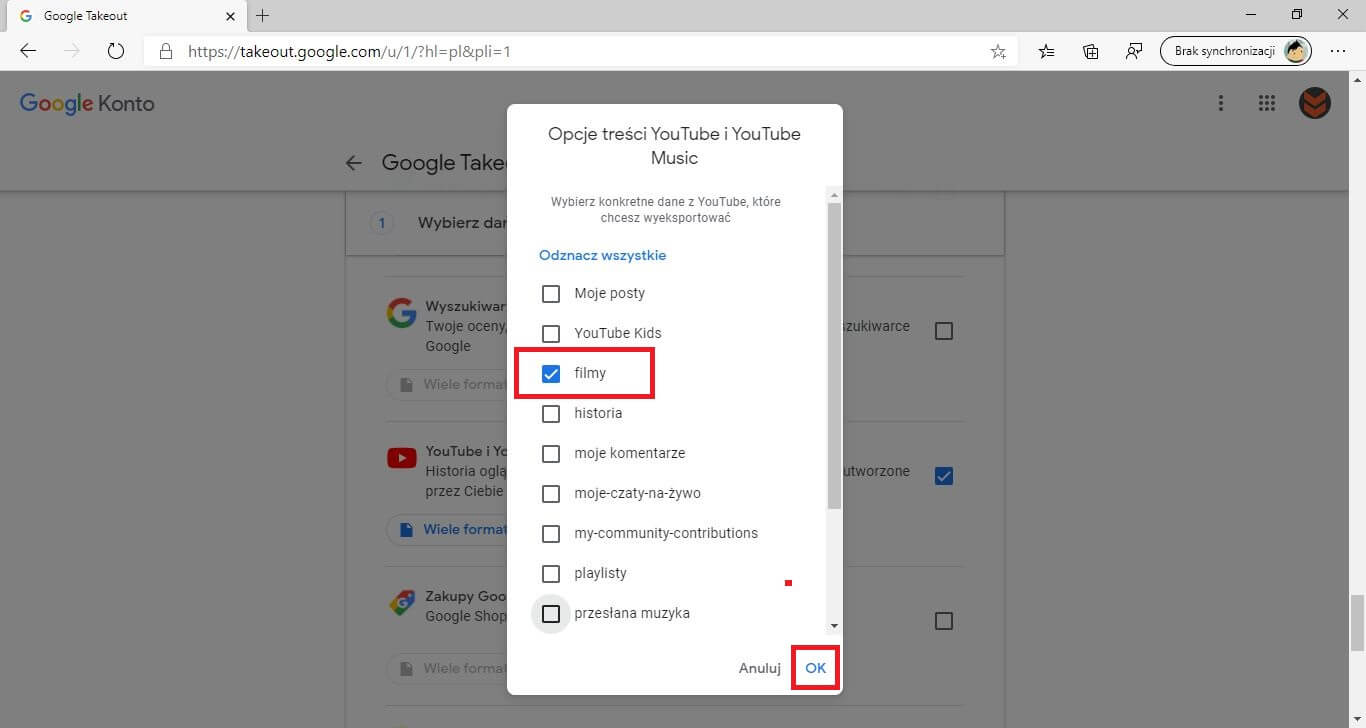This screenshot has height=728, width=1366.
Task: Tick the historia checkbox
Action: (x=551, y=414)
